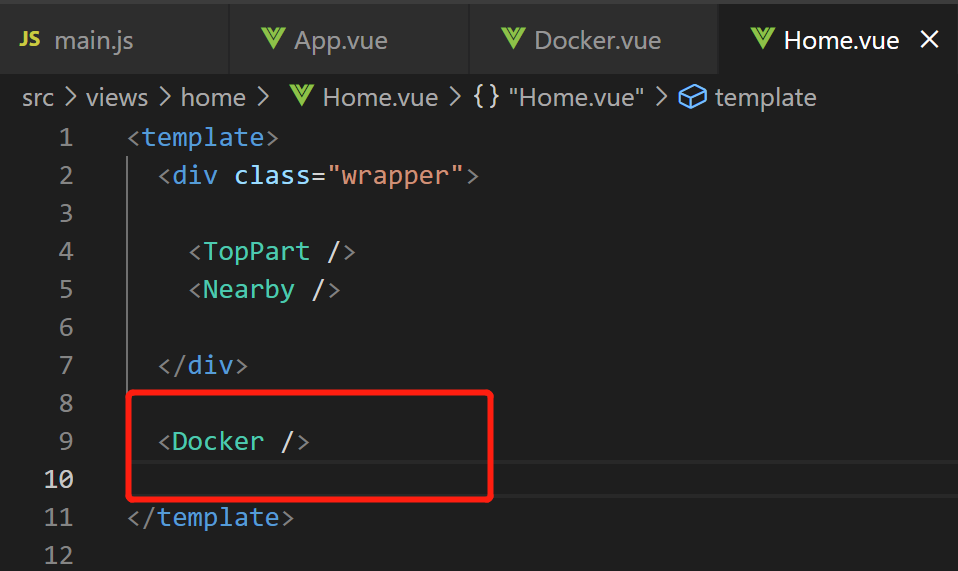The width and height of the screenshot is (958, 571).
Task: Click the Home.vue breadcrumb file name
Action: 380,97
